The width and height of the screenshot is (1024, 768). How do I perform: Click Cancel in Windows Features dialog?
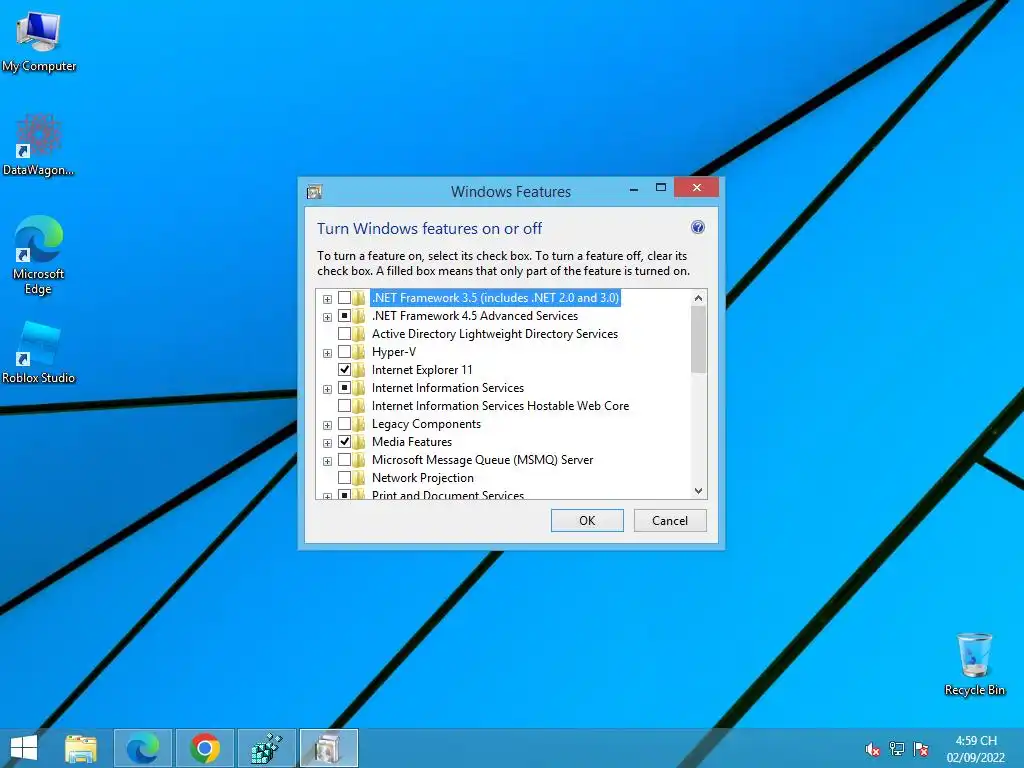click(x=670, y=520)
